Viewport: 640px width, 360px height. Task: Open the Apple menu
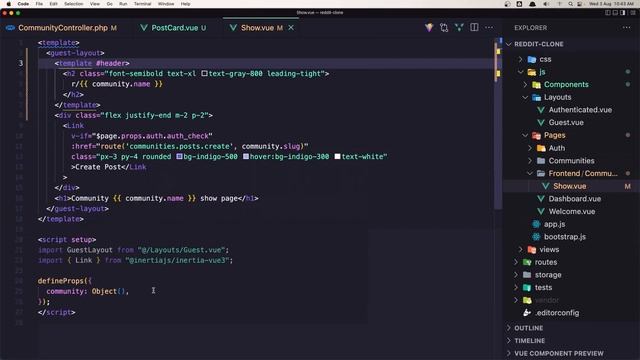pos(9,4)
